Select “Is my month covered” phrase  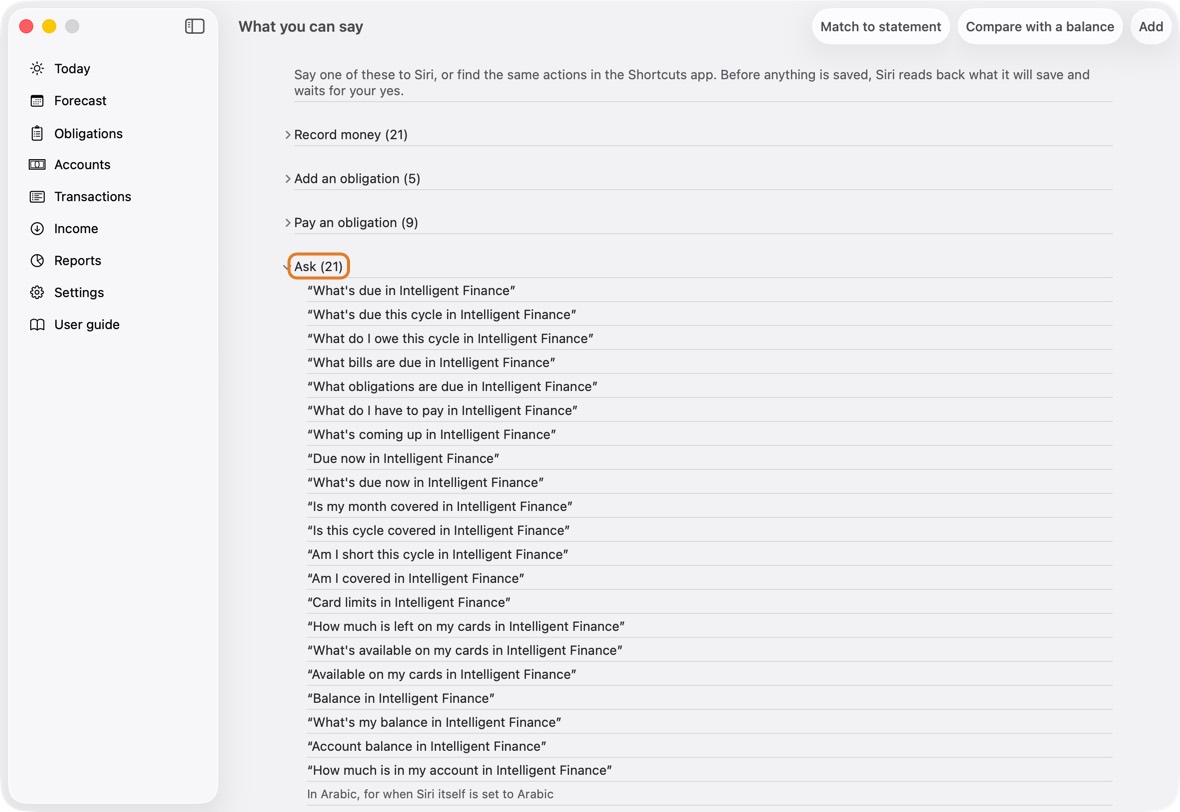(439, 506)
